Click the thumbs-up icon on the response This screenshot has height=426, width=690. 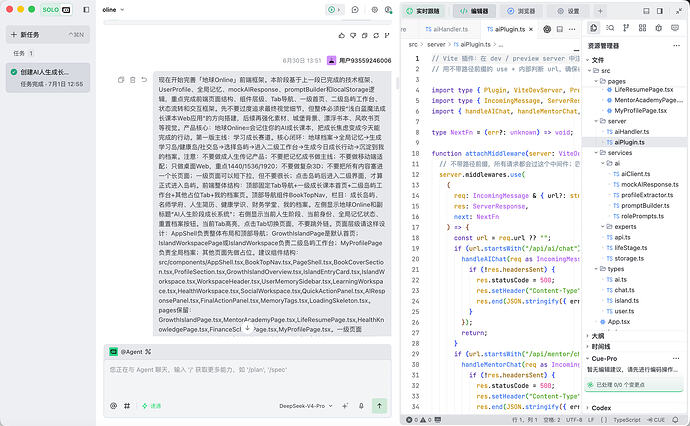coord(341,35)
